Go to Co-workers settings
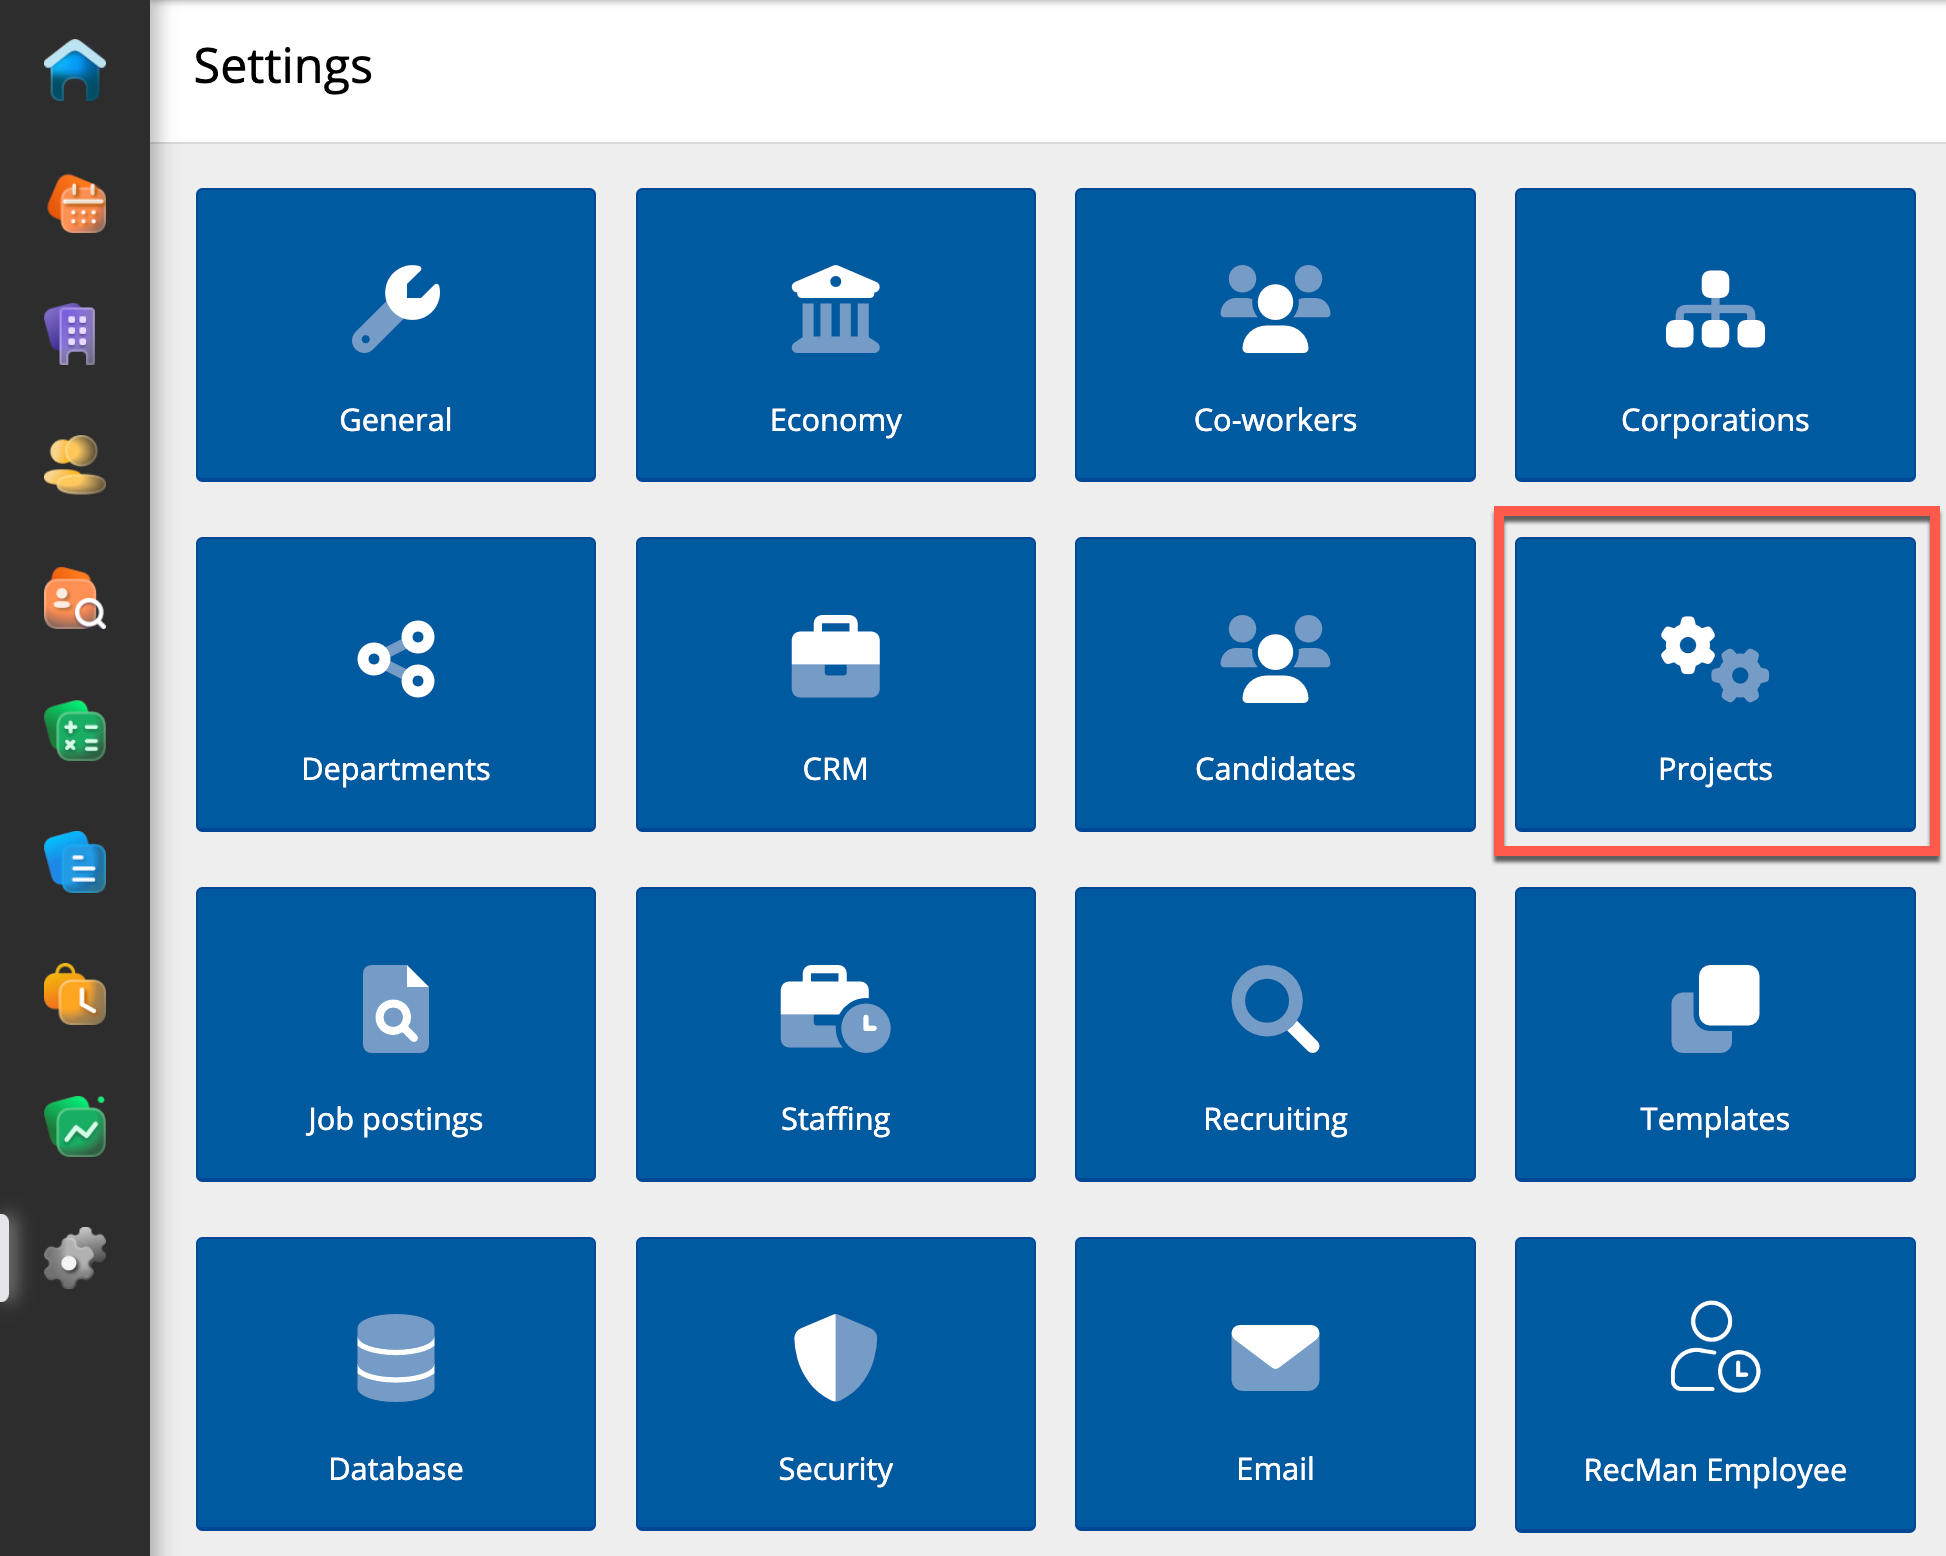Screen dimensions: 1946x1556 click(x=1275, y=335)
